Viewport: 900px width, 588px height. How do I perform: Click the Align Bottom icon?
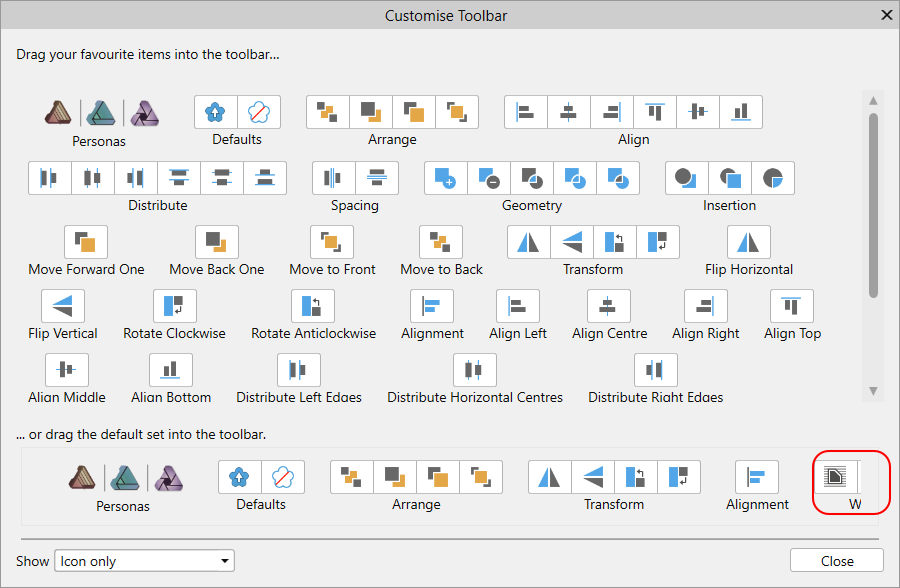click(171, 370)
